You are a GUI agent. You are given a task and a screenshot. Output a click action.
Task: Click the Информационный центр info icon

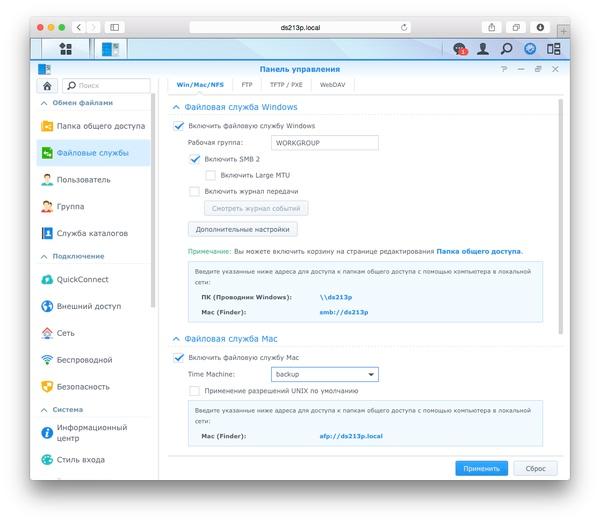[x=47, y=433]
